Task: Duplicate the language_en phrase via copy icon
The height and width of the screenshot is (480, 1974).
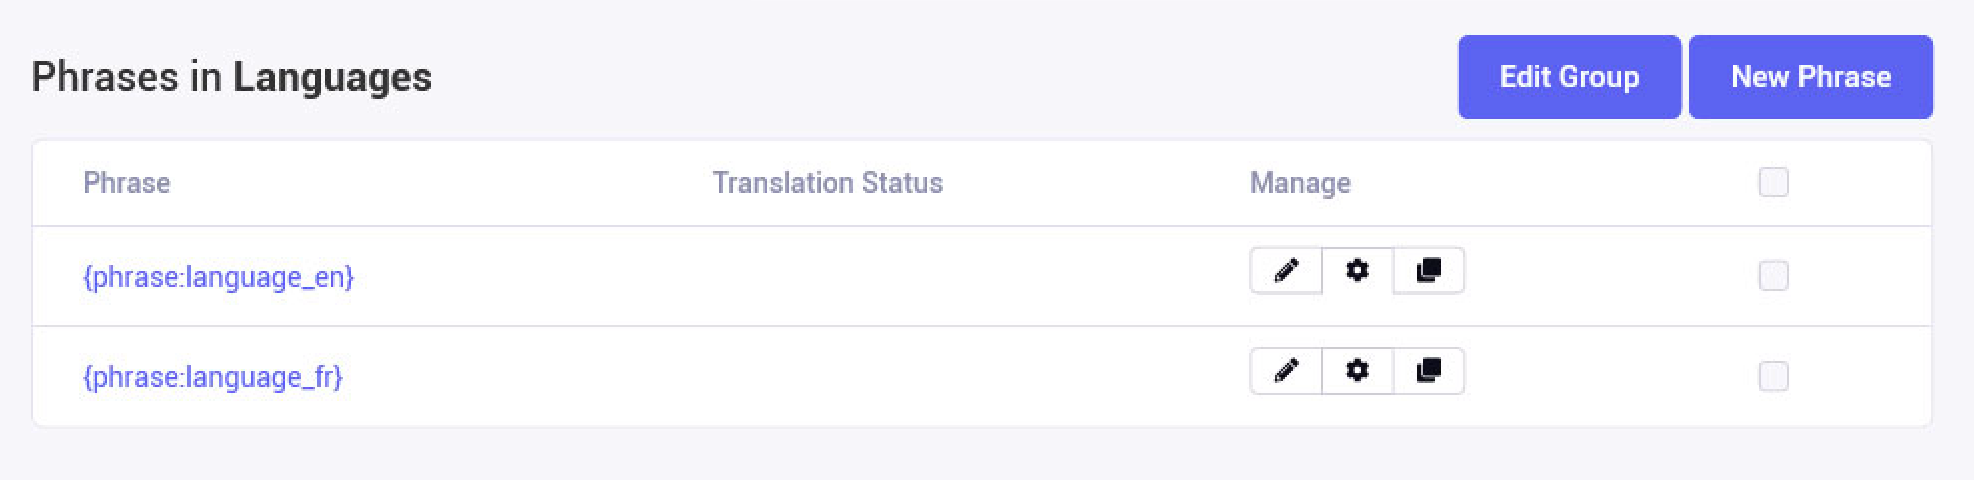Action: (x=1429, y=271)
